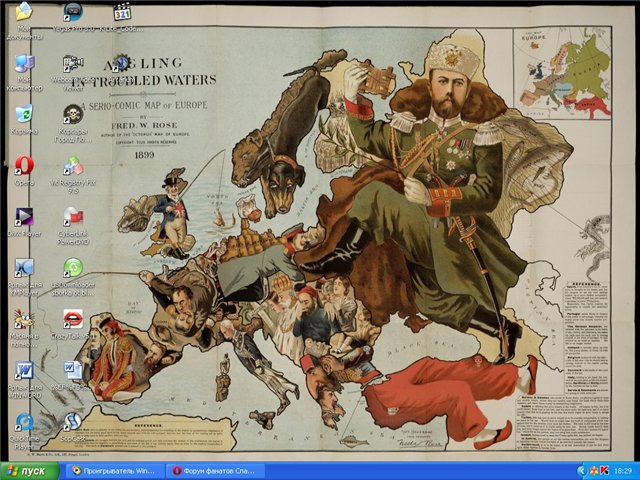Open the Recycle Bin icon

[24, 114]
